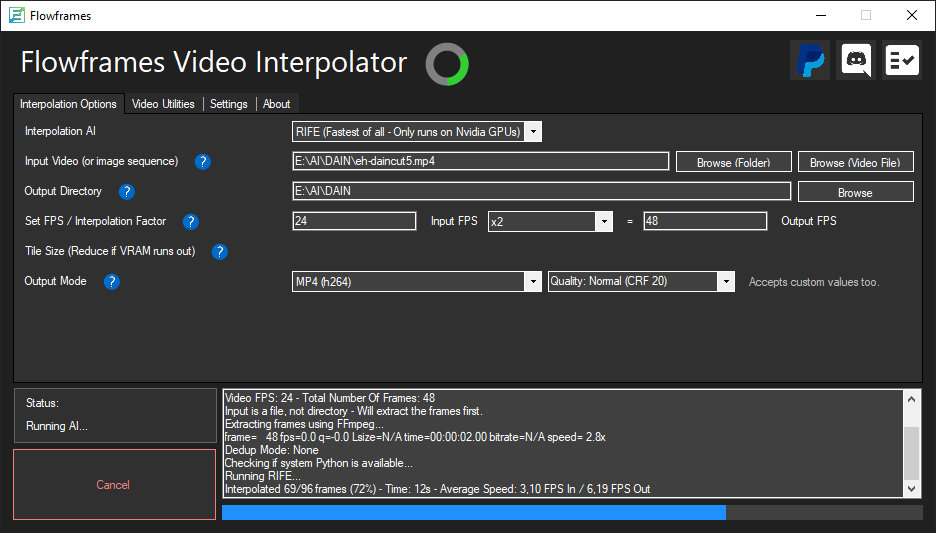Open the About tab

coord(276,104)
